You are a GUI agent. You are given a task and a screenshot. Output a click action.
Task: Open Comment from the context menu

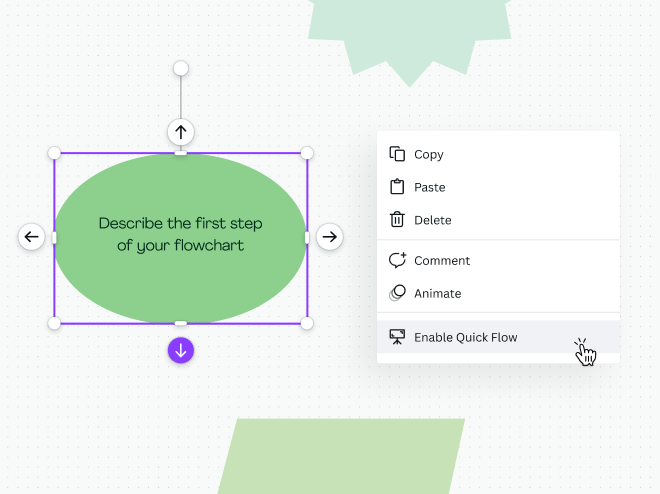(x=498, y=260)
